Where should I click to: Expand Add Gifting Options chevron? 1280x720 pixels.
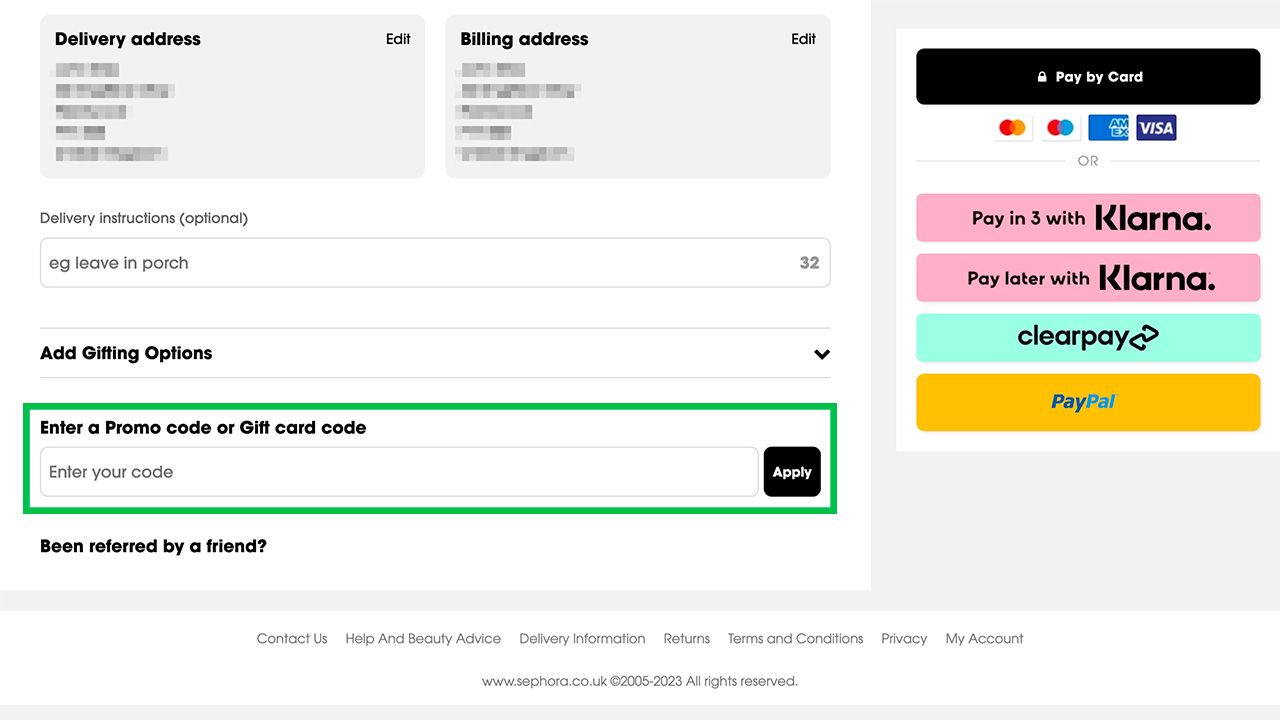(822, 354)
